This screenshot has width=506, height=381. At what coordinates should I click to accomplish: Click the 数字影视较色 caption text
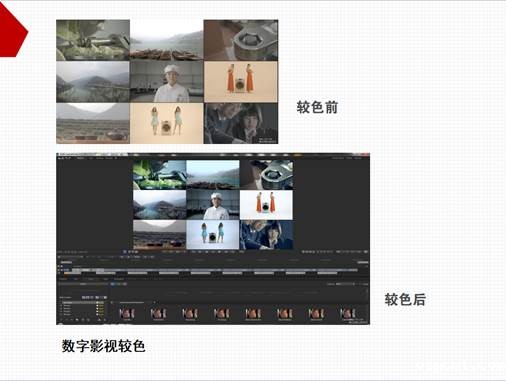(x=103, y=346)
